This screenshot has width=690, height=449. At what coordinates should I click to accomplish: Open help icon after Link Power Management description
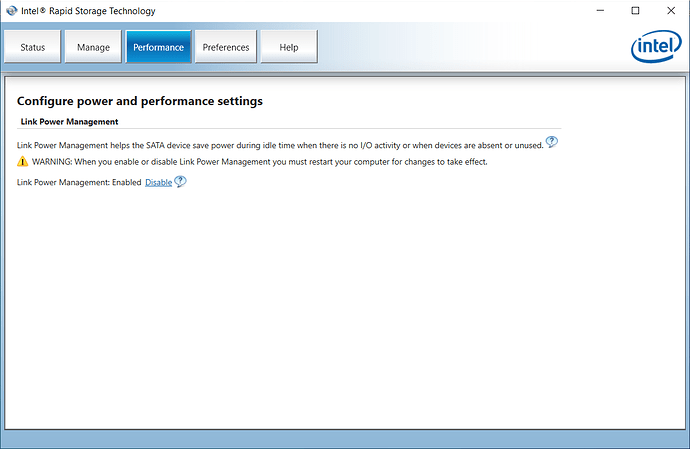552,142
